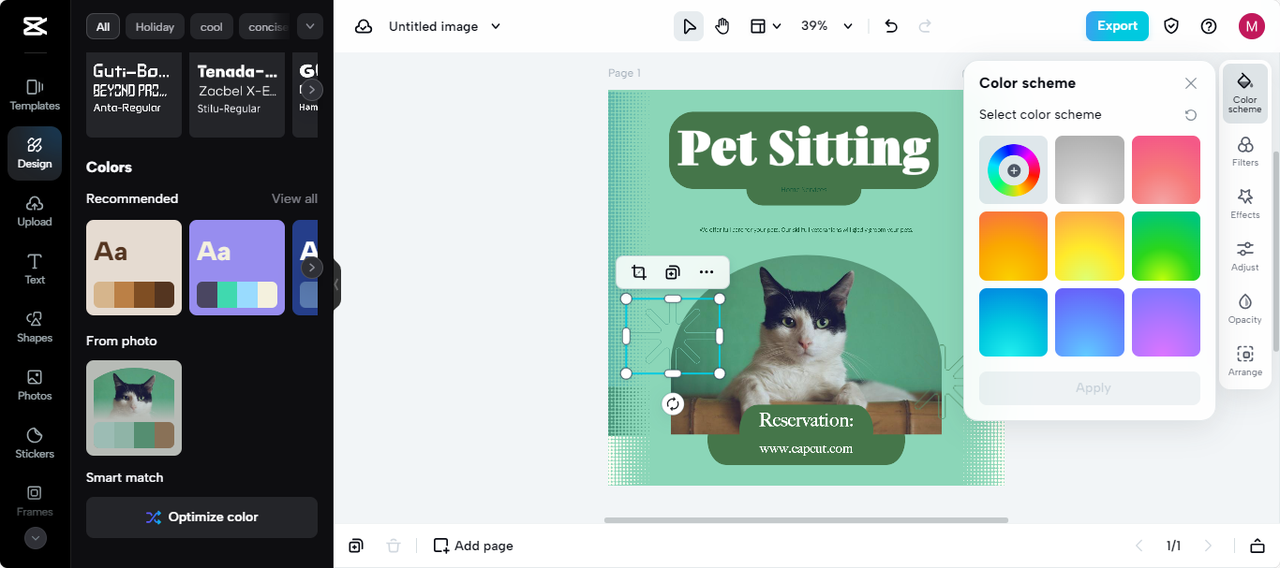
Task: Select the gray gradient color scheme
Action: coord(1090,170)
